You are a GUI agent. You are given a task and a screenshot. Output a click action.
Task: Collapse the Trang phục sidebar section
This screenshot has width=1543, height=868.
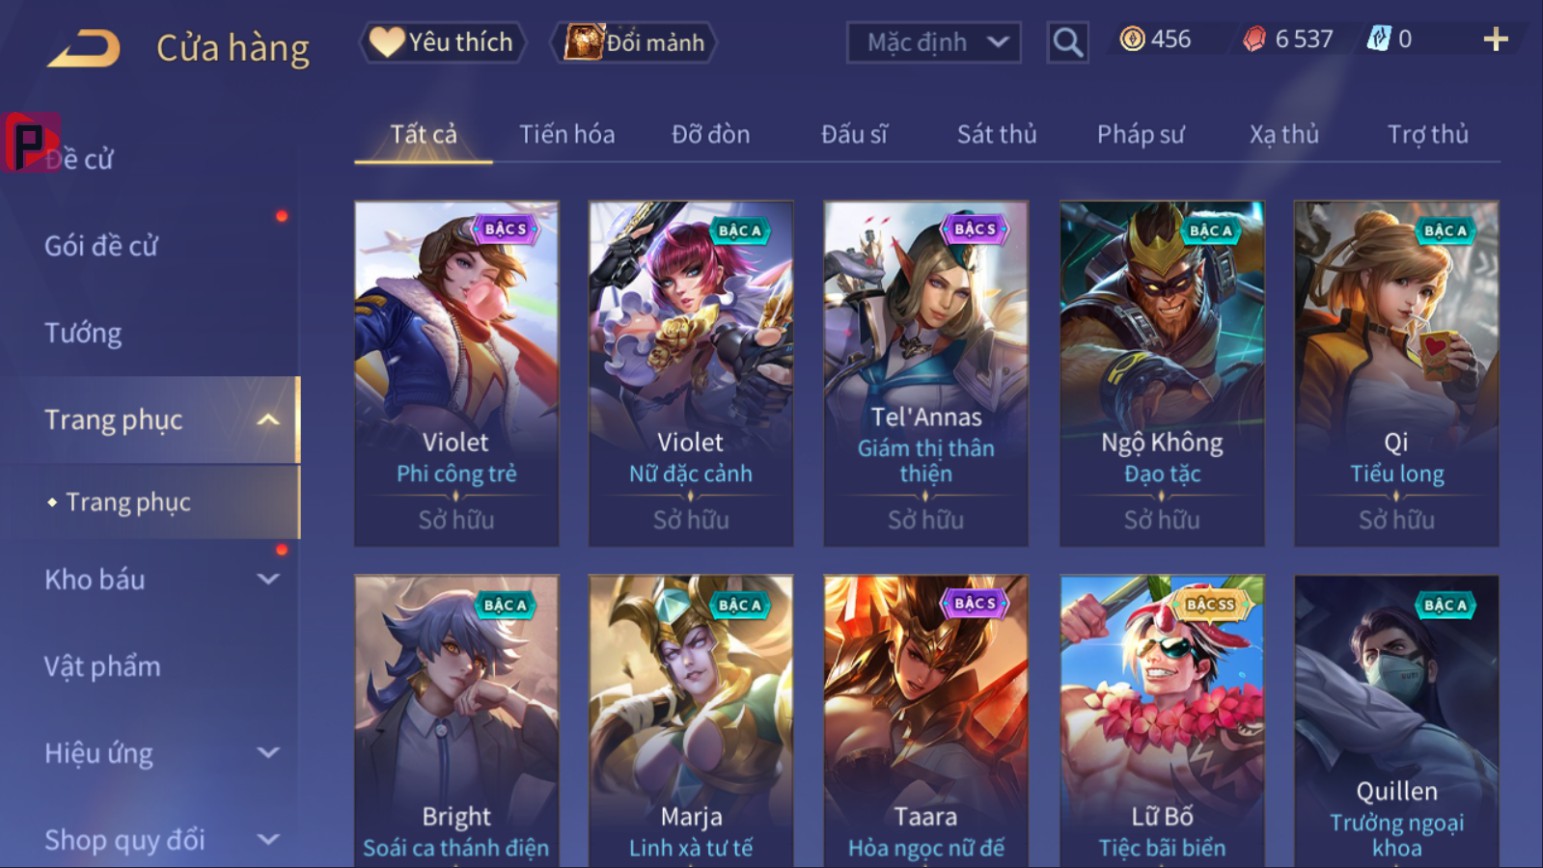click(x=268, y=420)
